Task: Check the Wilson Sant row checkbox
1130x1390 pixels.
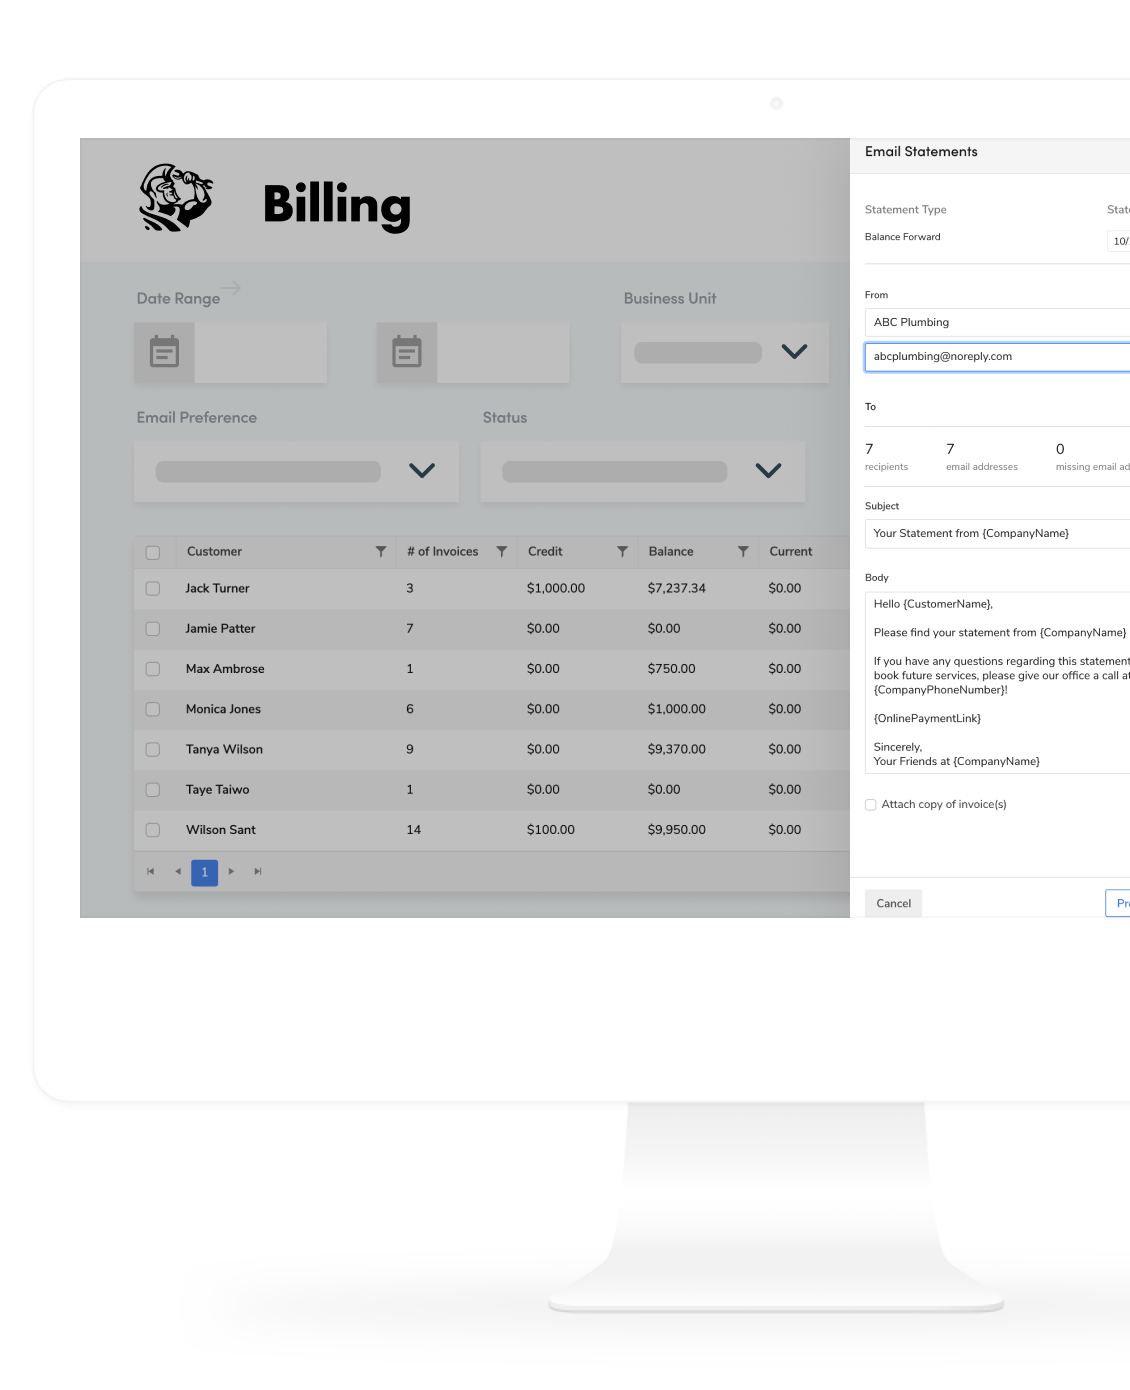Action: pyautogui.click(x=153, y=829)
